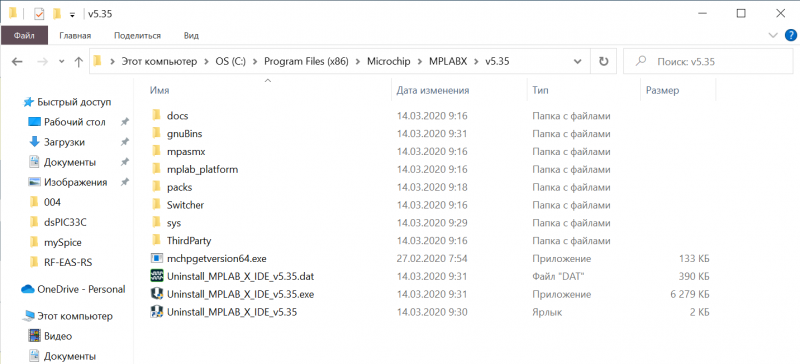Maximize the v5.35 Explorer window

pos(741,14)
